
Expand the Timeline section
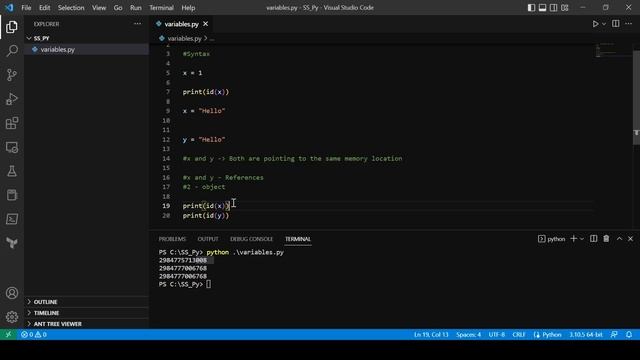(x=86, y=313)
